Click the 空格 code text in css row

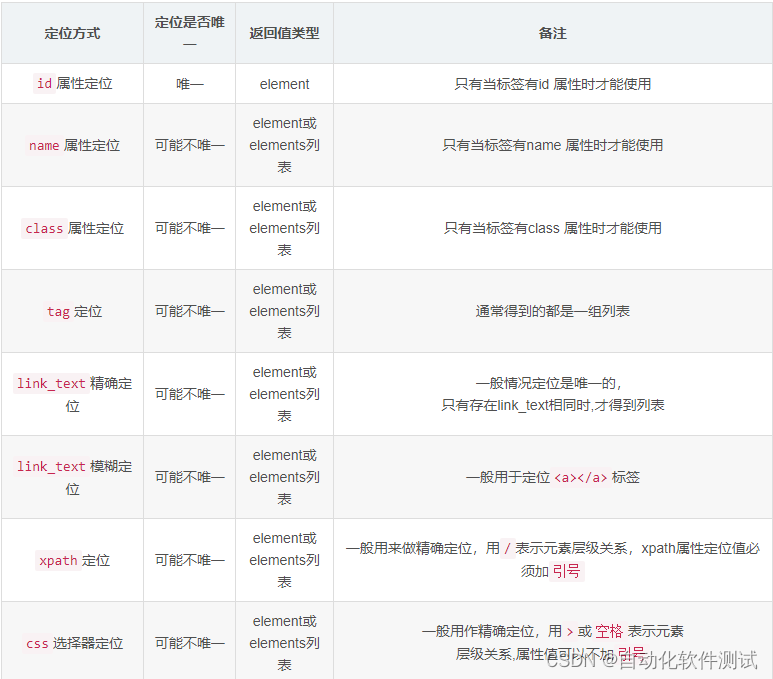[x=608, y=631]
